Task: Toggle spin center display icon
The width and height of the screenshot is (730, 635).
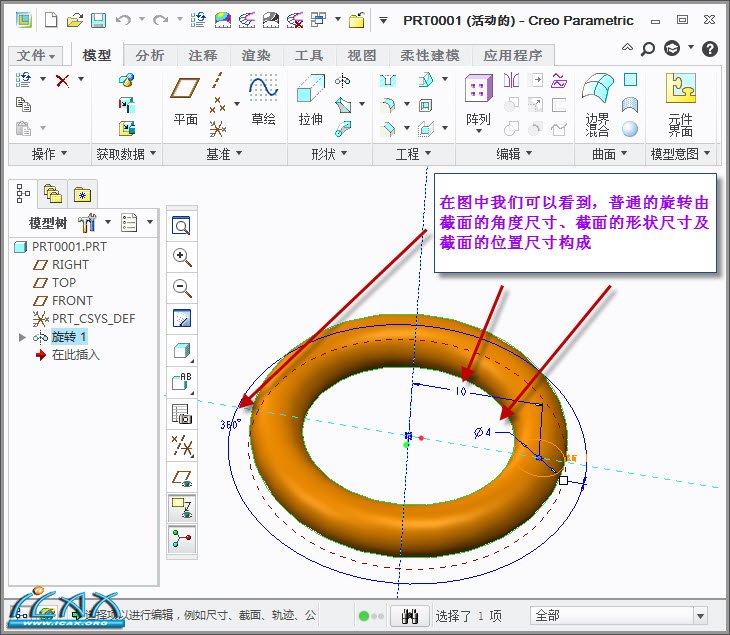Action: pos(182,539)
